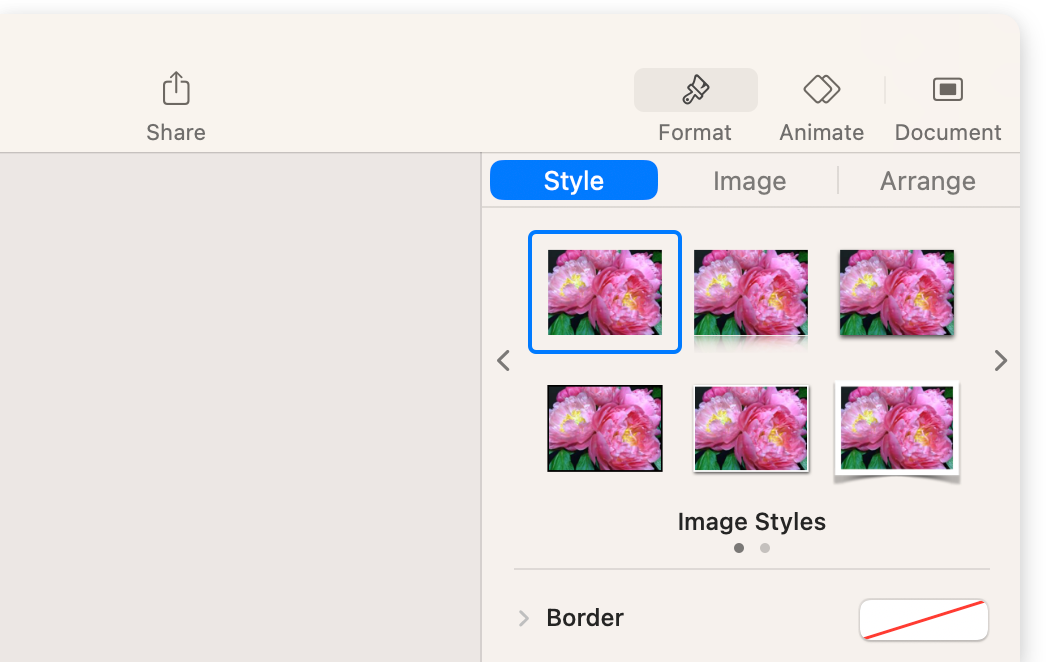
Task: Select the second page indicator dot
Action: tap(765, 548)
